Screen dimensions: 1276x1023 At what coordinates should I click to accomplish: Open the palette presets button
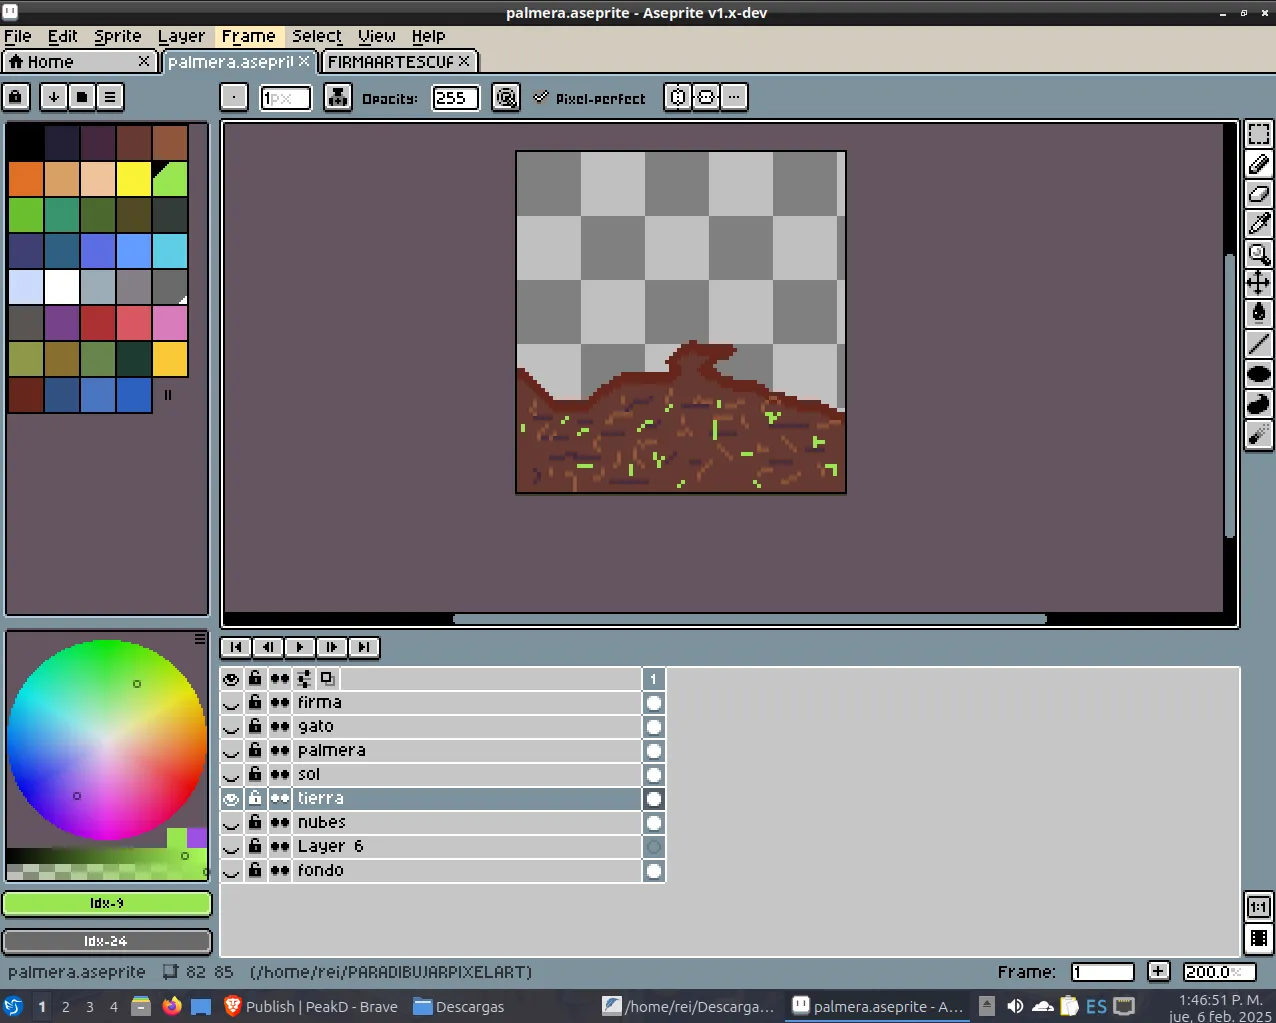[x=82, y=97]
